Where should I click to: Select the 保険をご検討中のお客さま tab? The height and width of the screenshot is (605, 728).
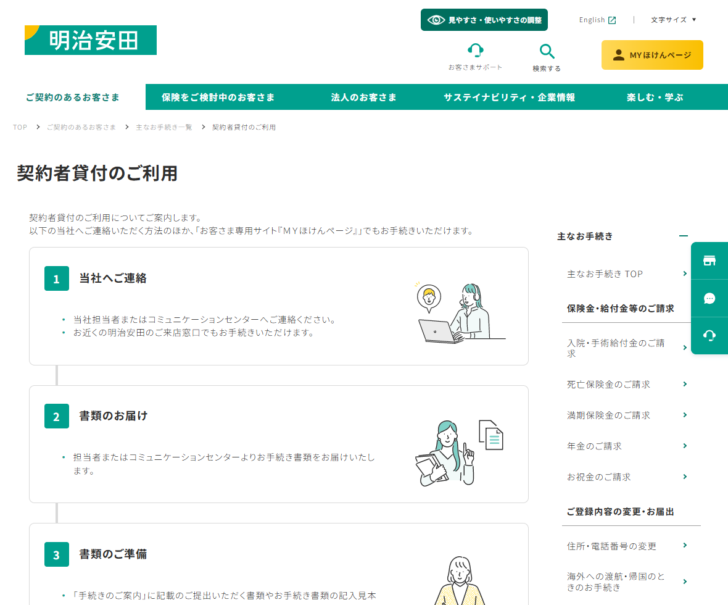218,97
